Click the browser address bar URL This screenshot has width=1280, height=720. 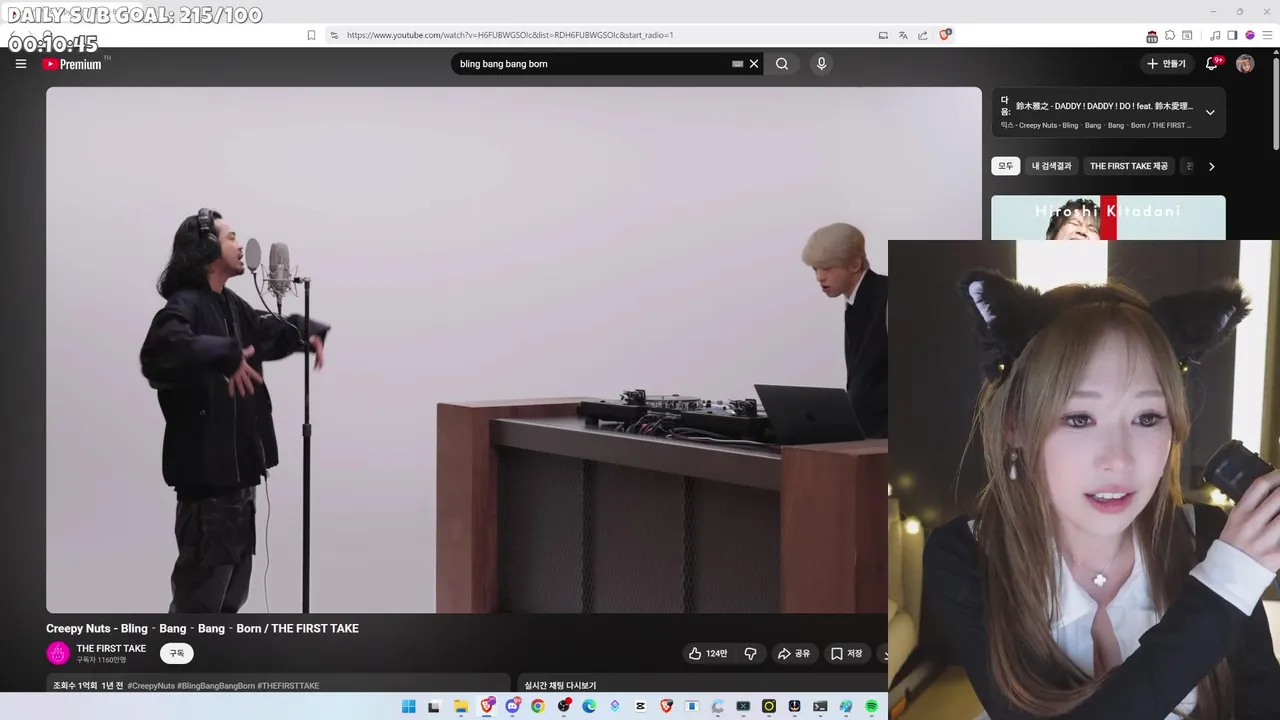[x=510, y=35]
